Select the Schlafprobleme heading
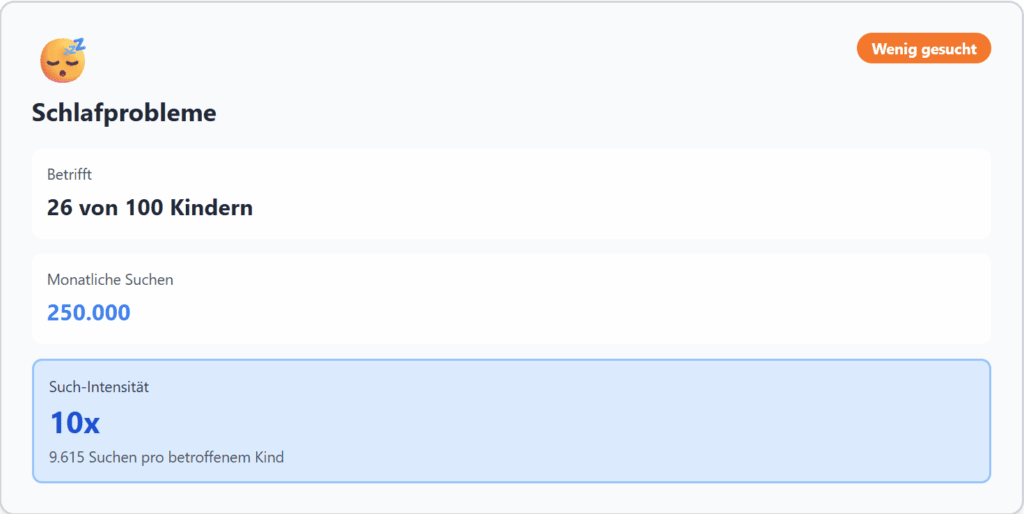The width and height of the screenshot is (1024, 514). coord(124,113)
